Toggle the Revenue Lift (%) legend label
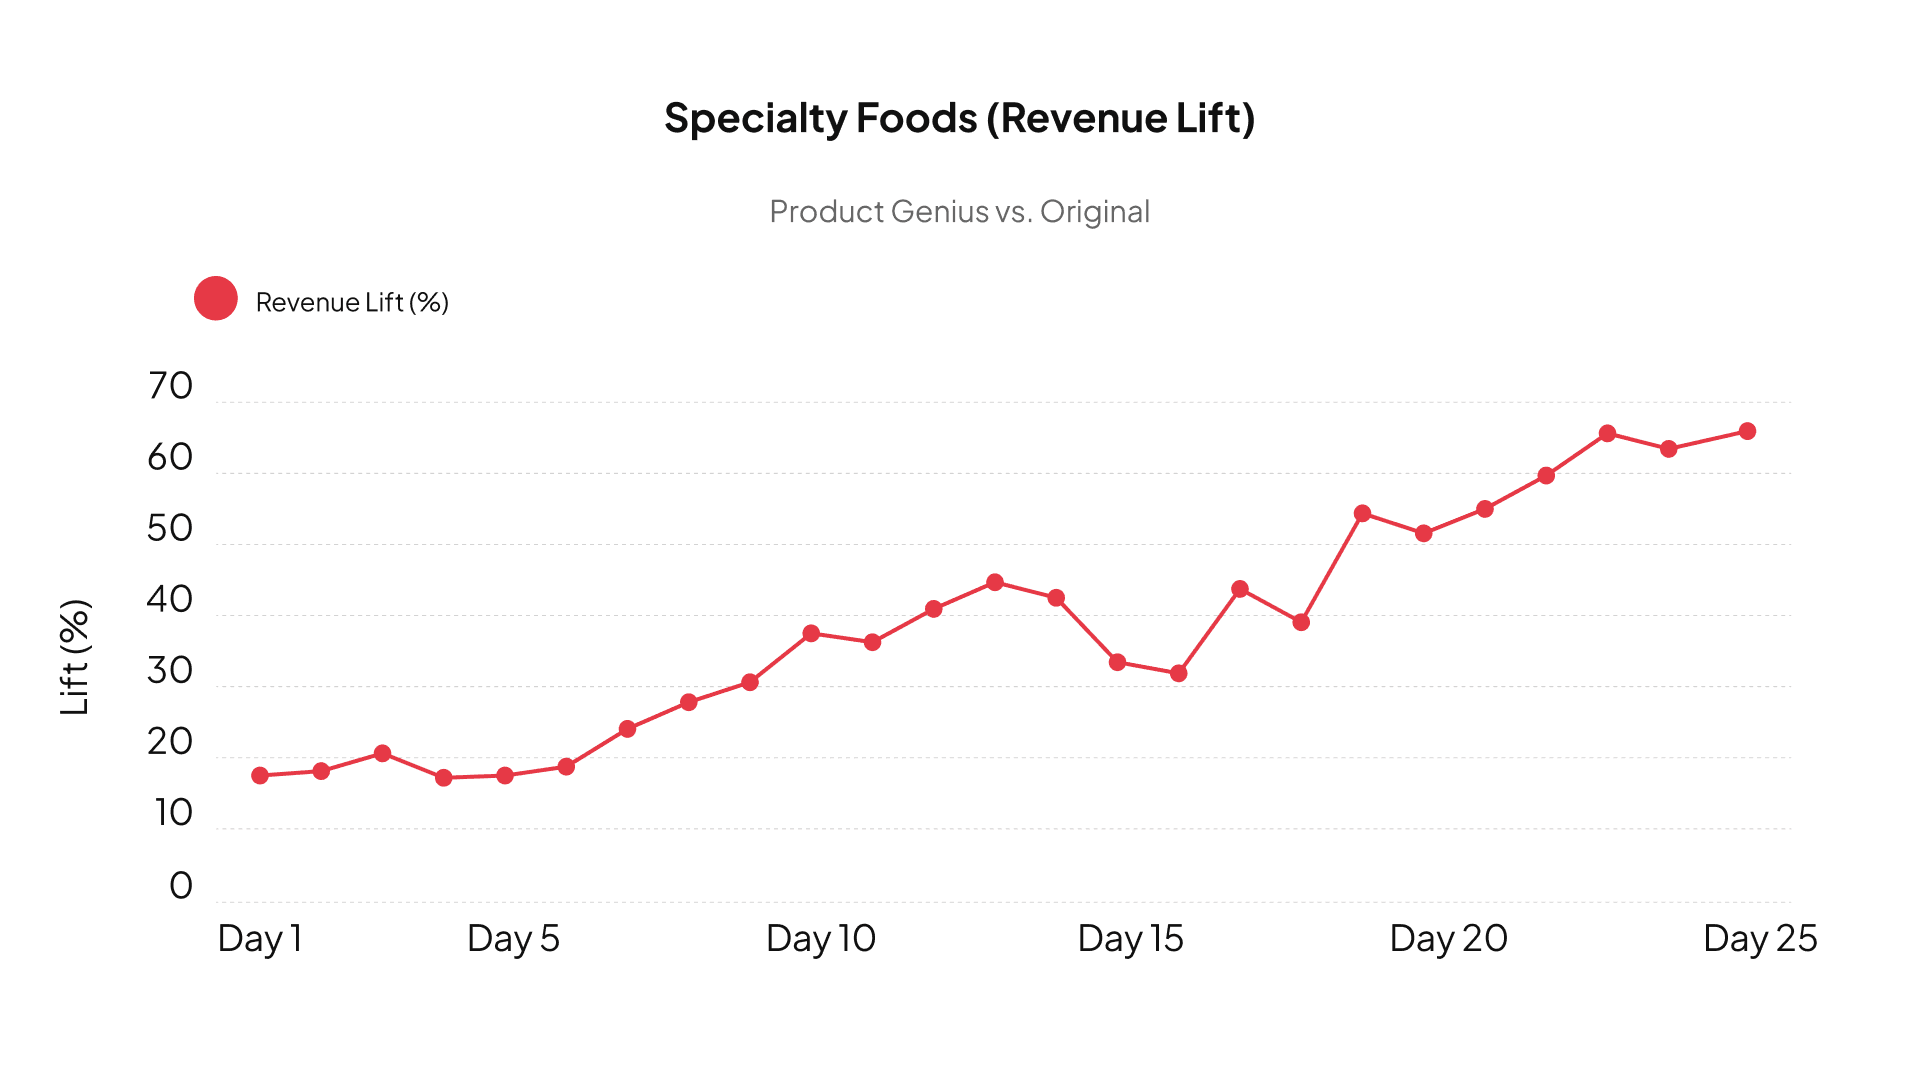The image size is (1920, 1080). pyautogui.click(x=352, y=302)
